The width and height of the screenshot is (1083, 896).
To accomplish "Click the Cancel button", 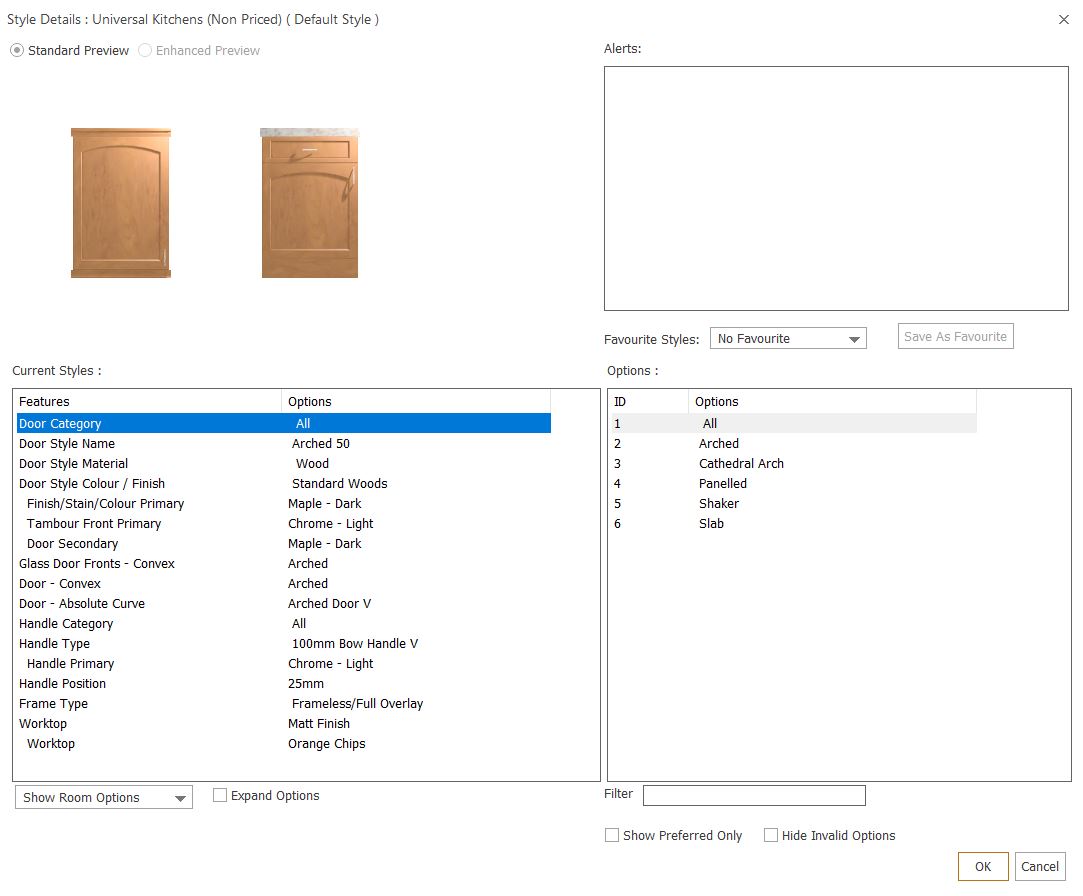I will click(x=1039, y=866).
